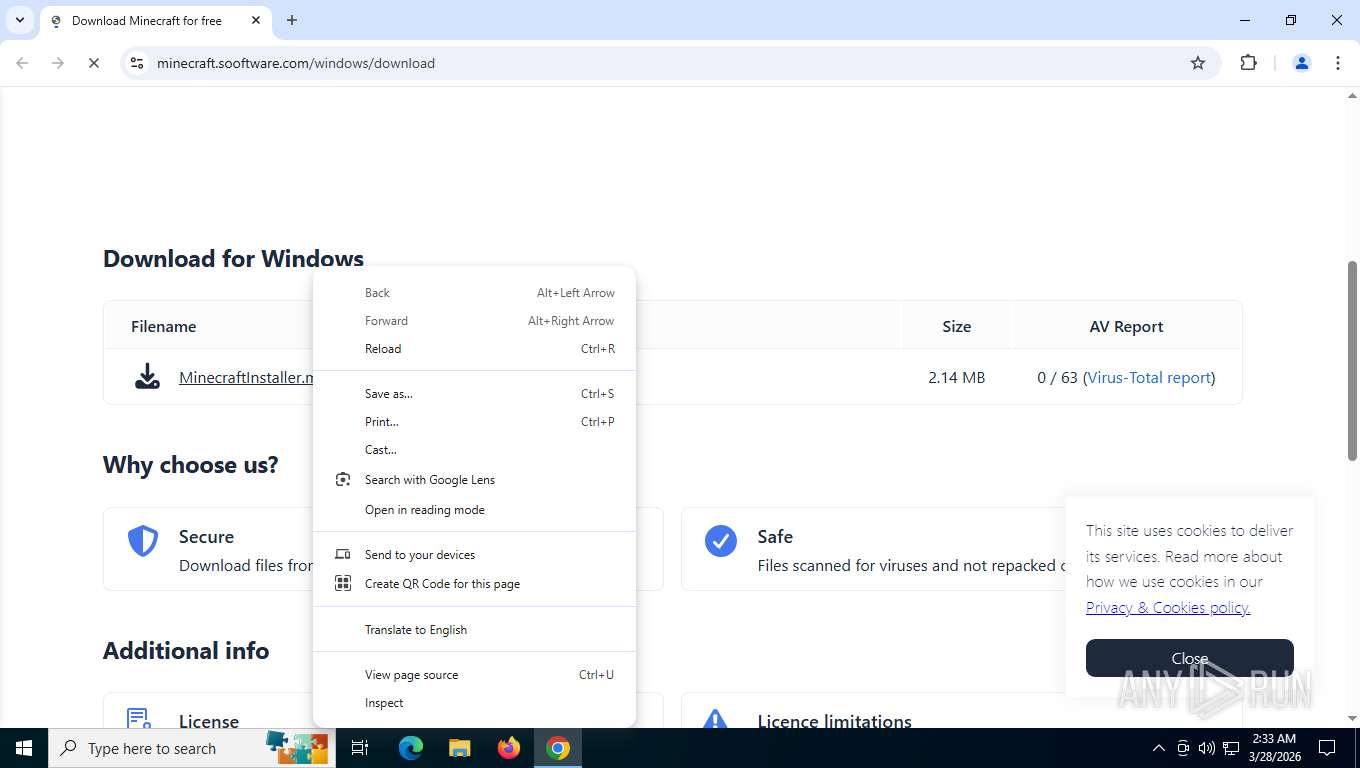View site information icon in address bar

click(138, 63)
